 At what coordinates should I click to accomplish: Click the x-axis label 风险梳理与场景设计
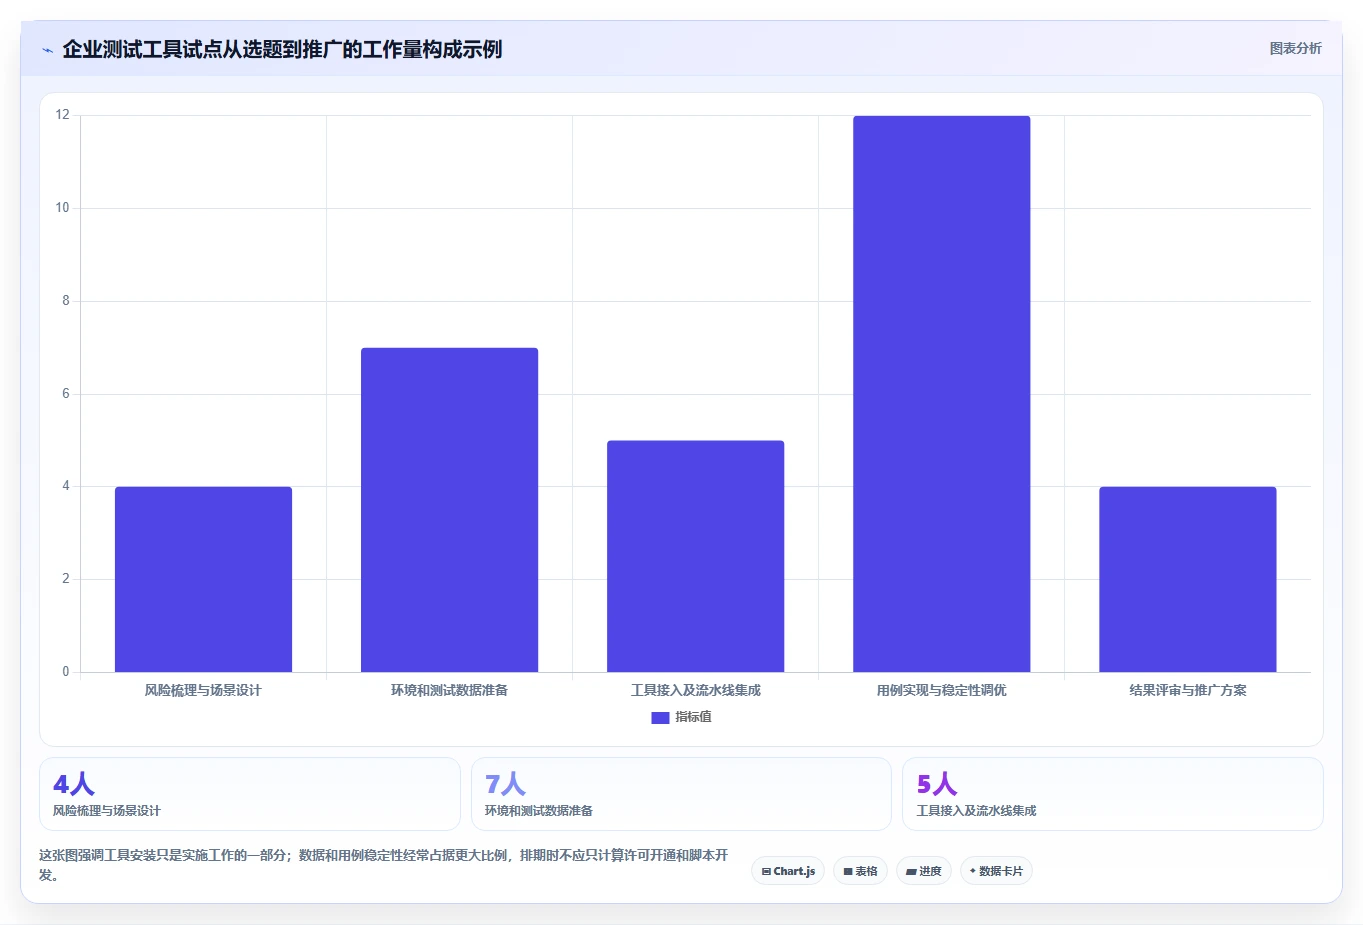(x=203, y=690)
